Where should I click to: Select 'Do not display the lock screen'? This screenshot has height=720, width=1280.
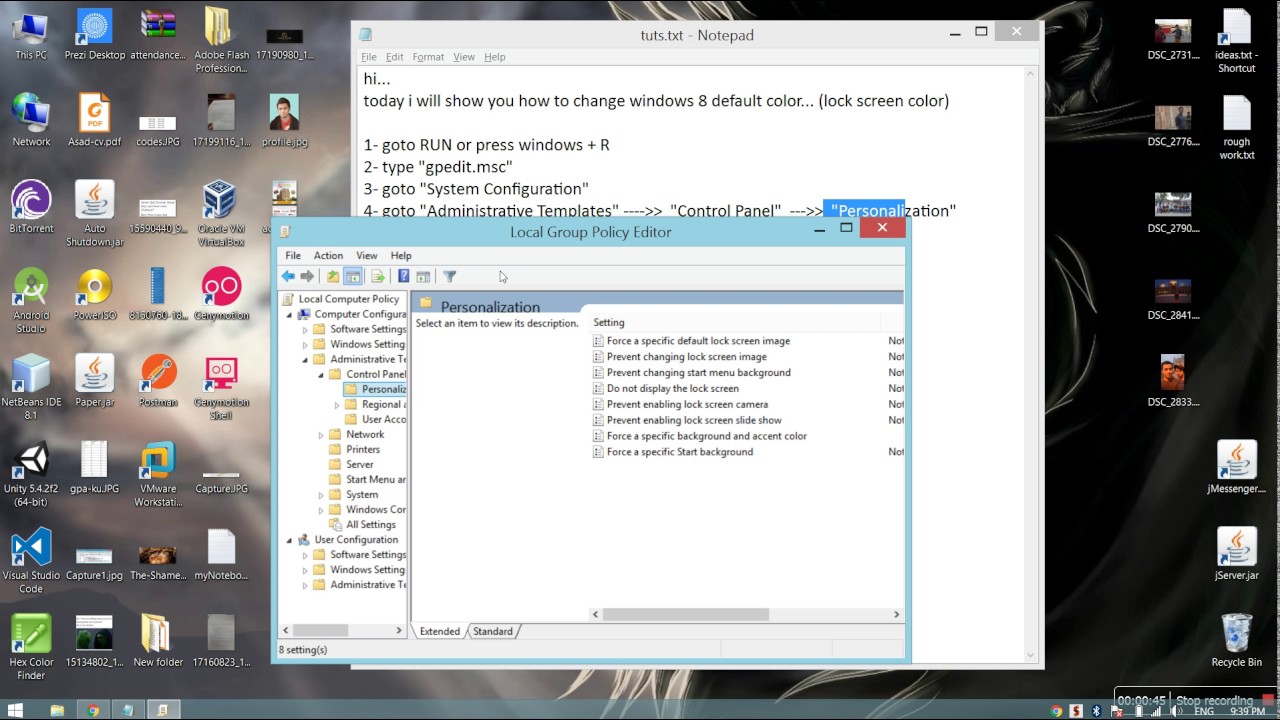coord(665,389)
